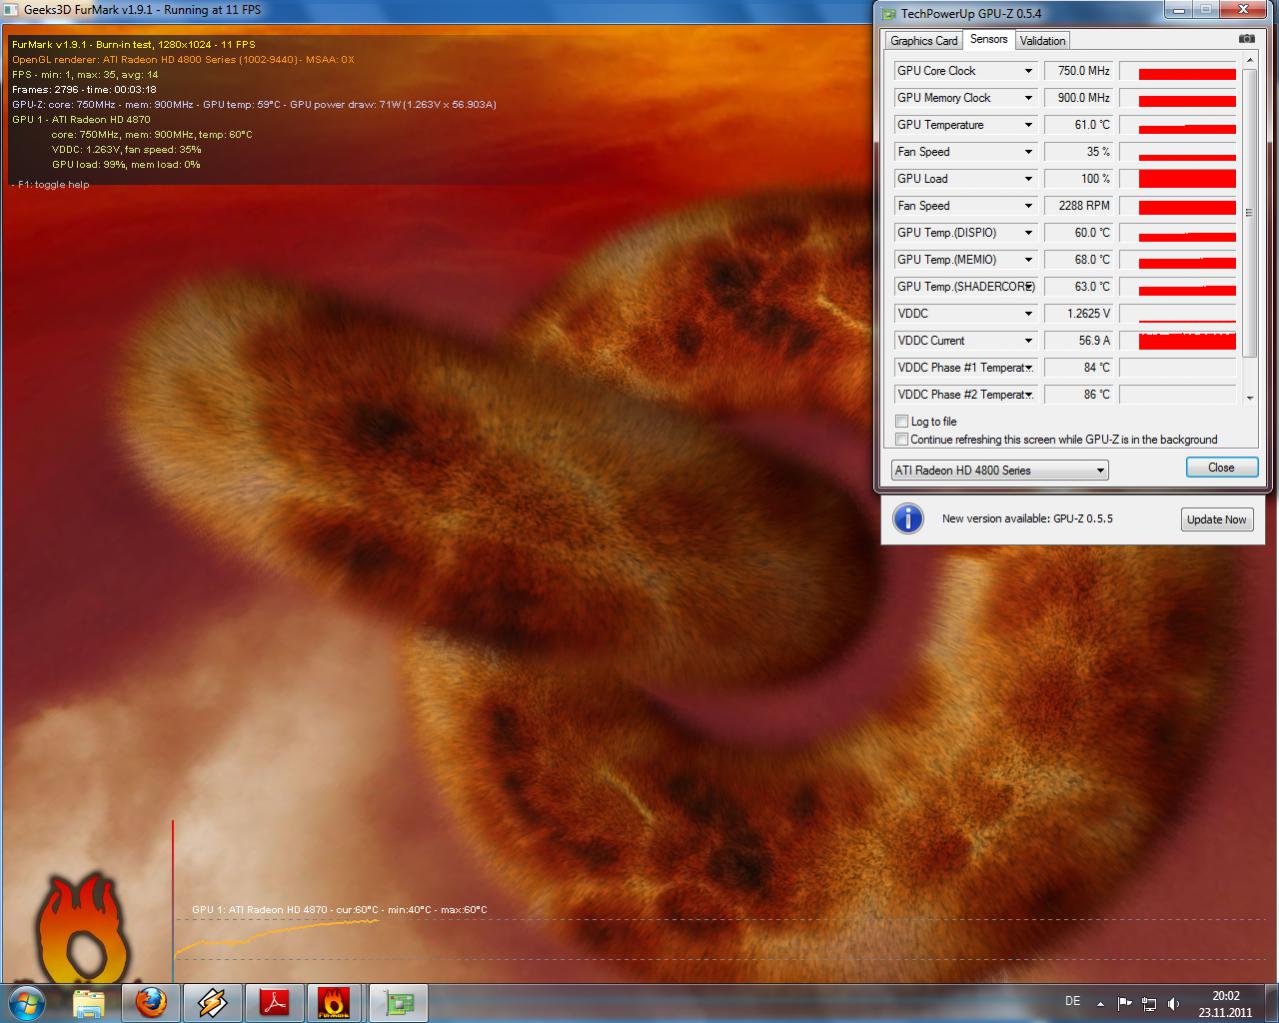Click the DE language indicator
The height and width of the screenshot is (1023, 1279).
(x=1072, y=1001)
